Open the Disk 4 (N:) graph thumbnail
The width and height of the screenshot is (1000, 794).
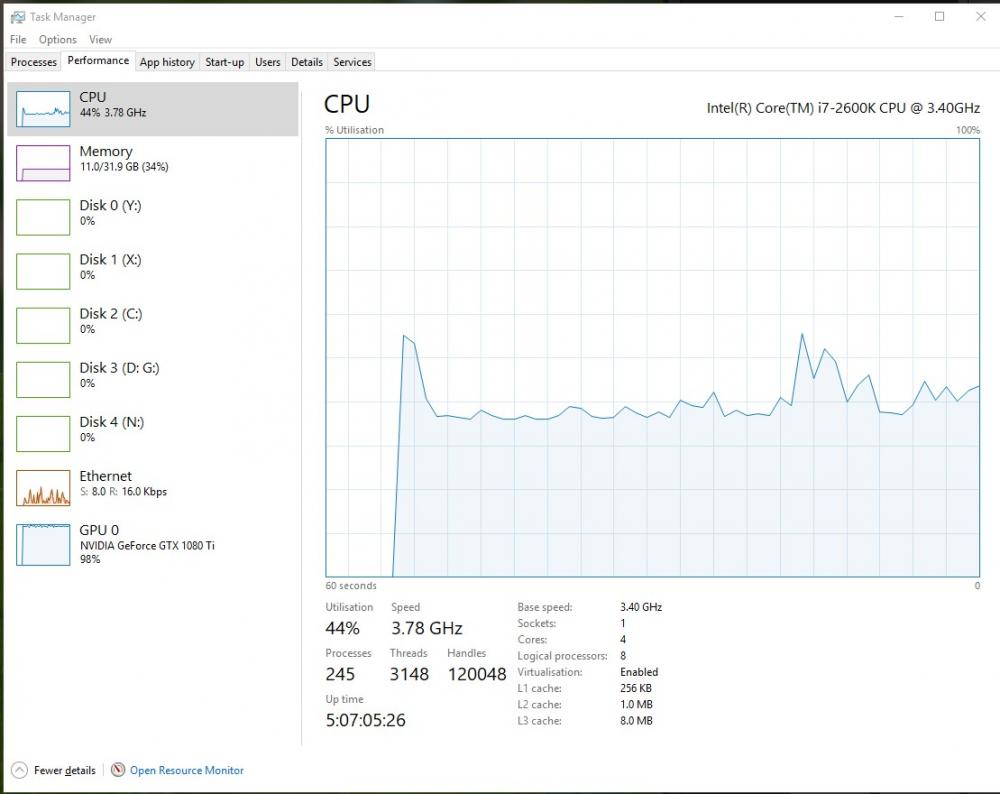[x=43, y=434]
